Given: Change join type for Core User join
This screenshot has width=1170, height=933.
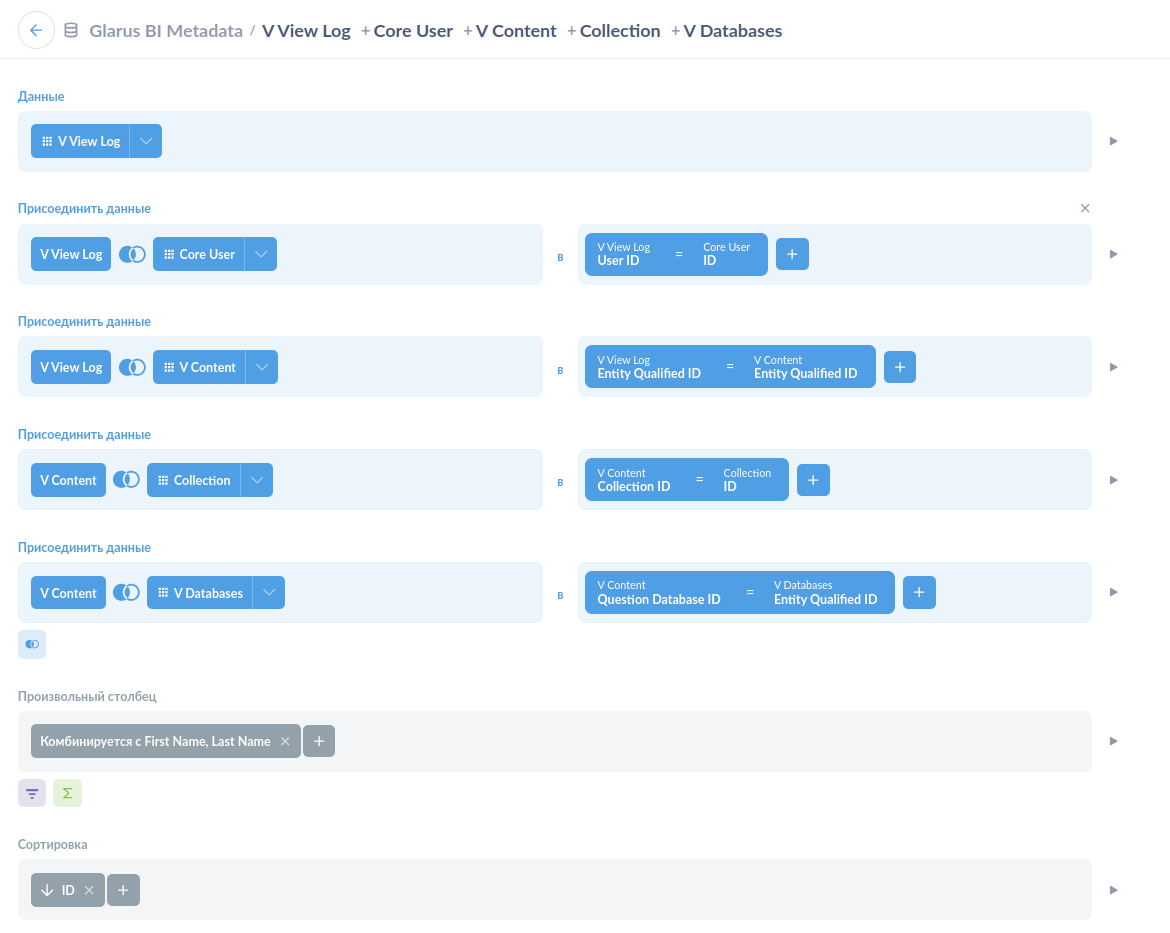Looking at the screenshot, I should (132, 255).
